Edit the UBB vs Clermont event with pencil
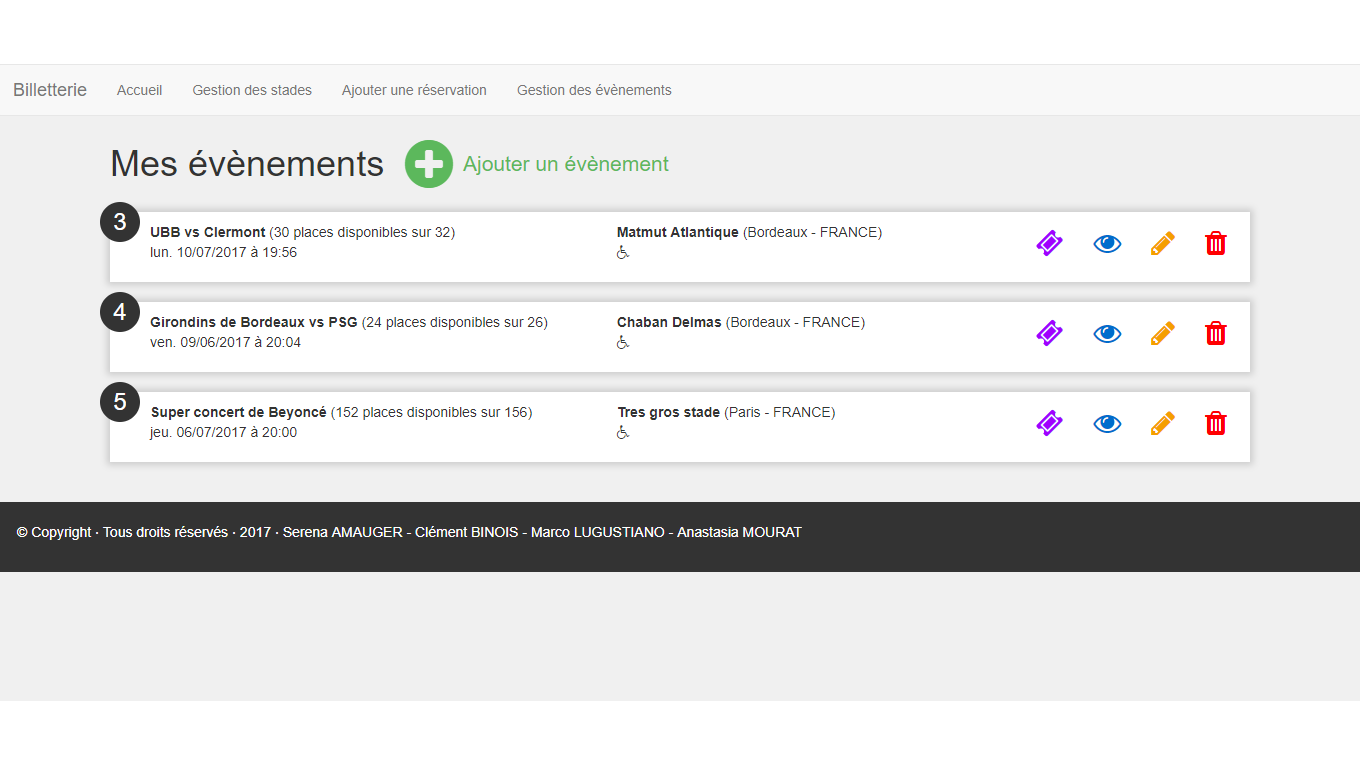The height and width of the screenshot is (765, 1360). point(1162,243)
